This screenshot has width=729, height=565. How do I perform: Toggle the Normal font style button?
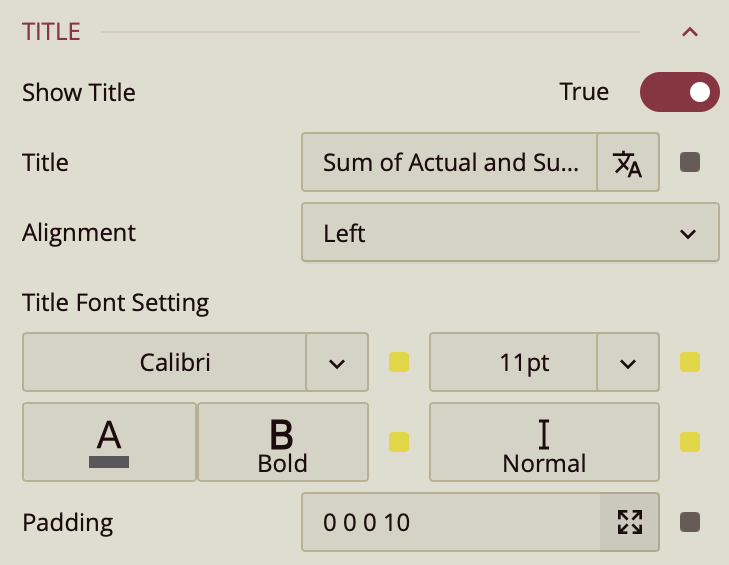pos(544,442)
